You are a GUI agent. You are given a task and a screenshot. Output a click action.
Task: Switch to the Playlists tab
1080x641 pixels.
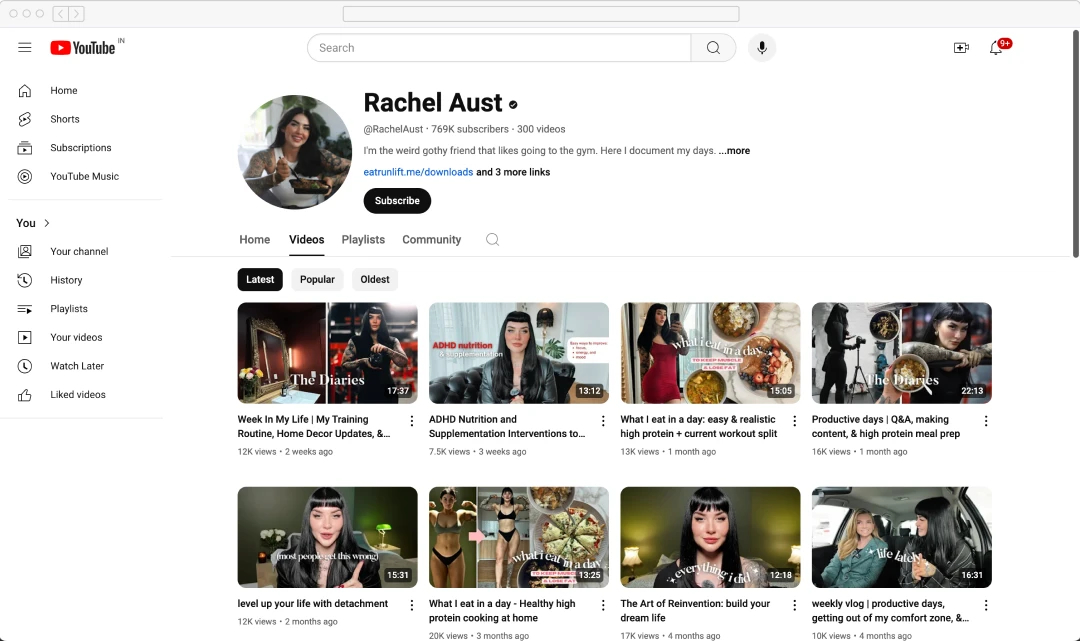pyautogui.click(x=363, y=239)
